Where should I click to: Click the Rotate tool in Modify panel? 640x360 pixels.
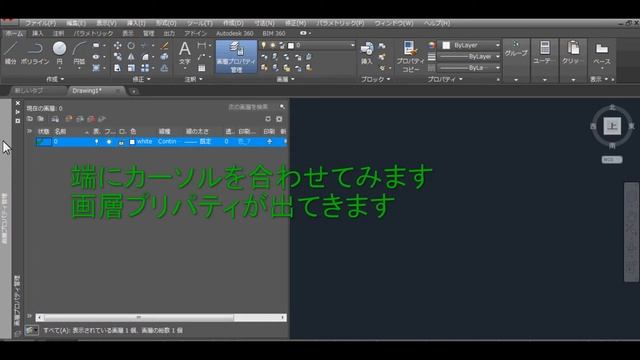(131, 45)
